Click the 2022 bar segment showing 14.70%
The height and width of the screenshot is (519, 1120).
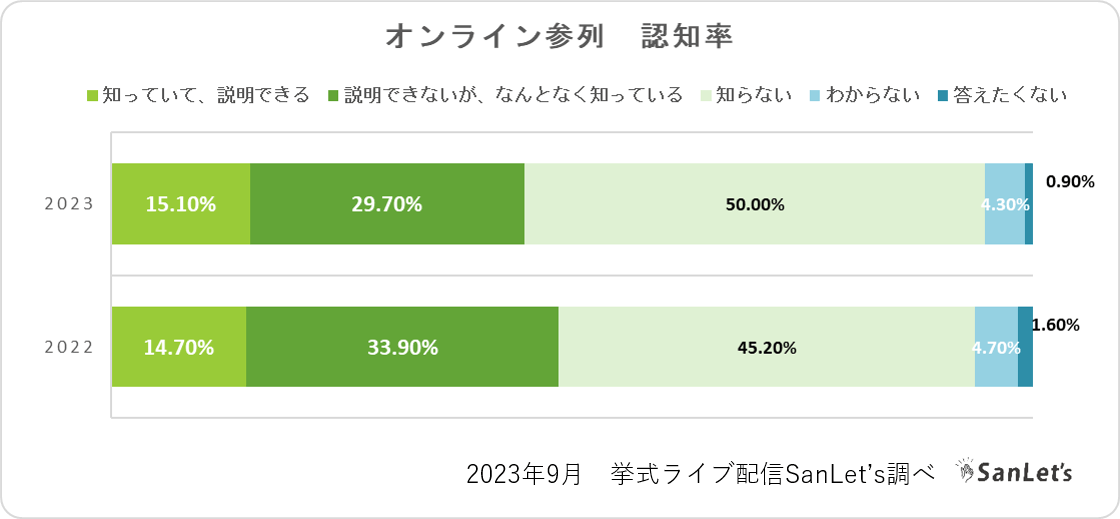click(x=179, y=347)
